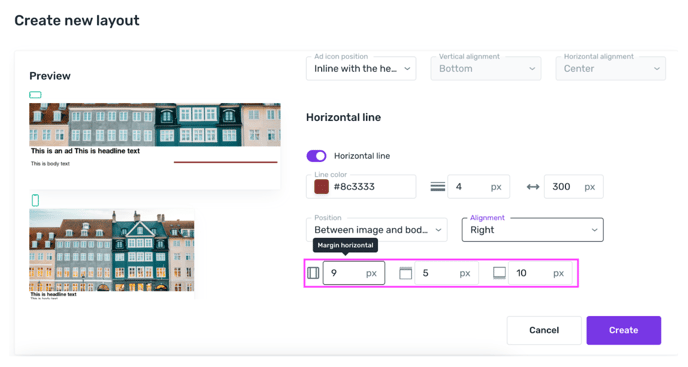
Task: Open the Vertical alignment dropdown
Action: 486,68
